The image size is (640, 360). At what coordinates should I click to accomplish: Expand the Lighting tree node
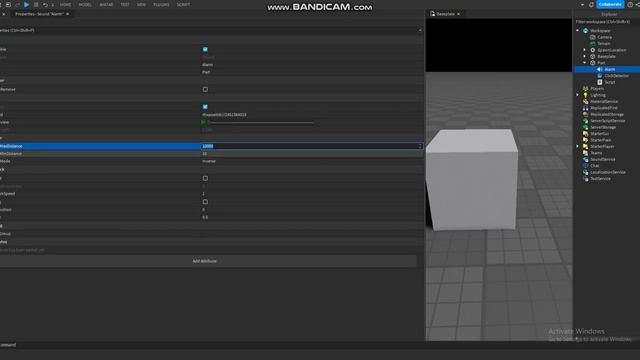click(x=578, y=95)
